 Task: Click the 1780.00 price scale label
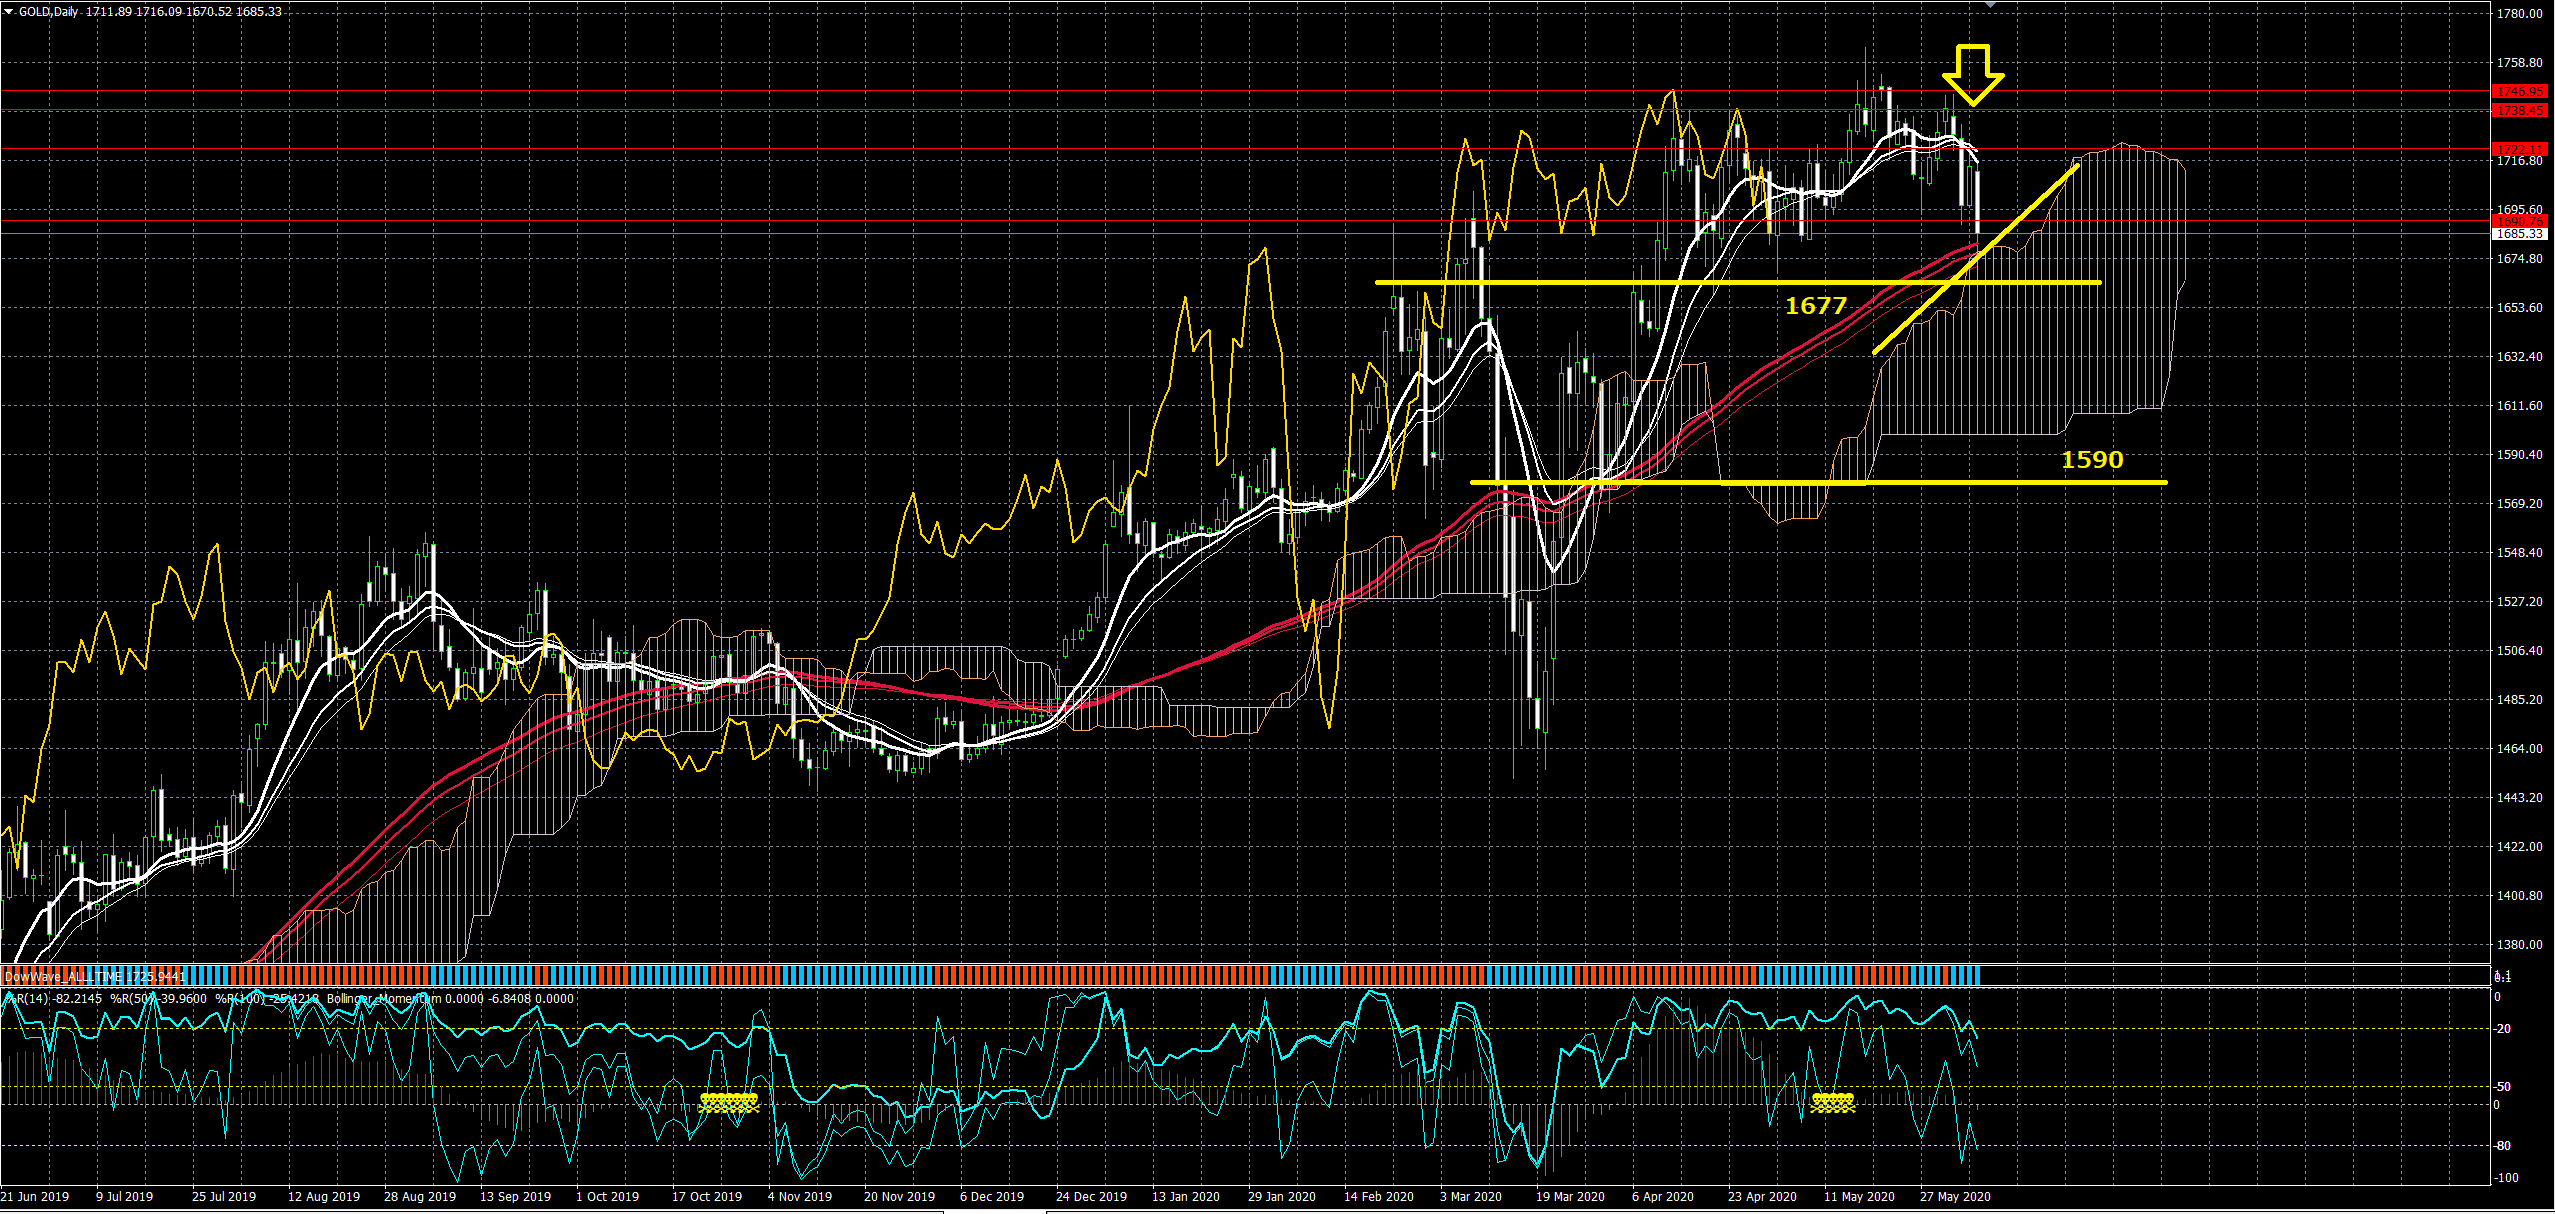point(2519,14)
